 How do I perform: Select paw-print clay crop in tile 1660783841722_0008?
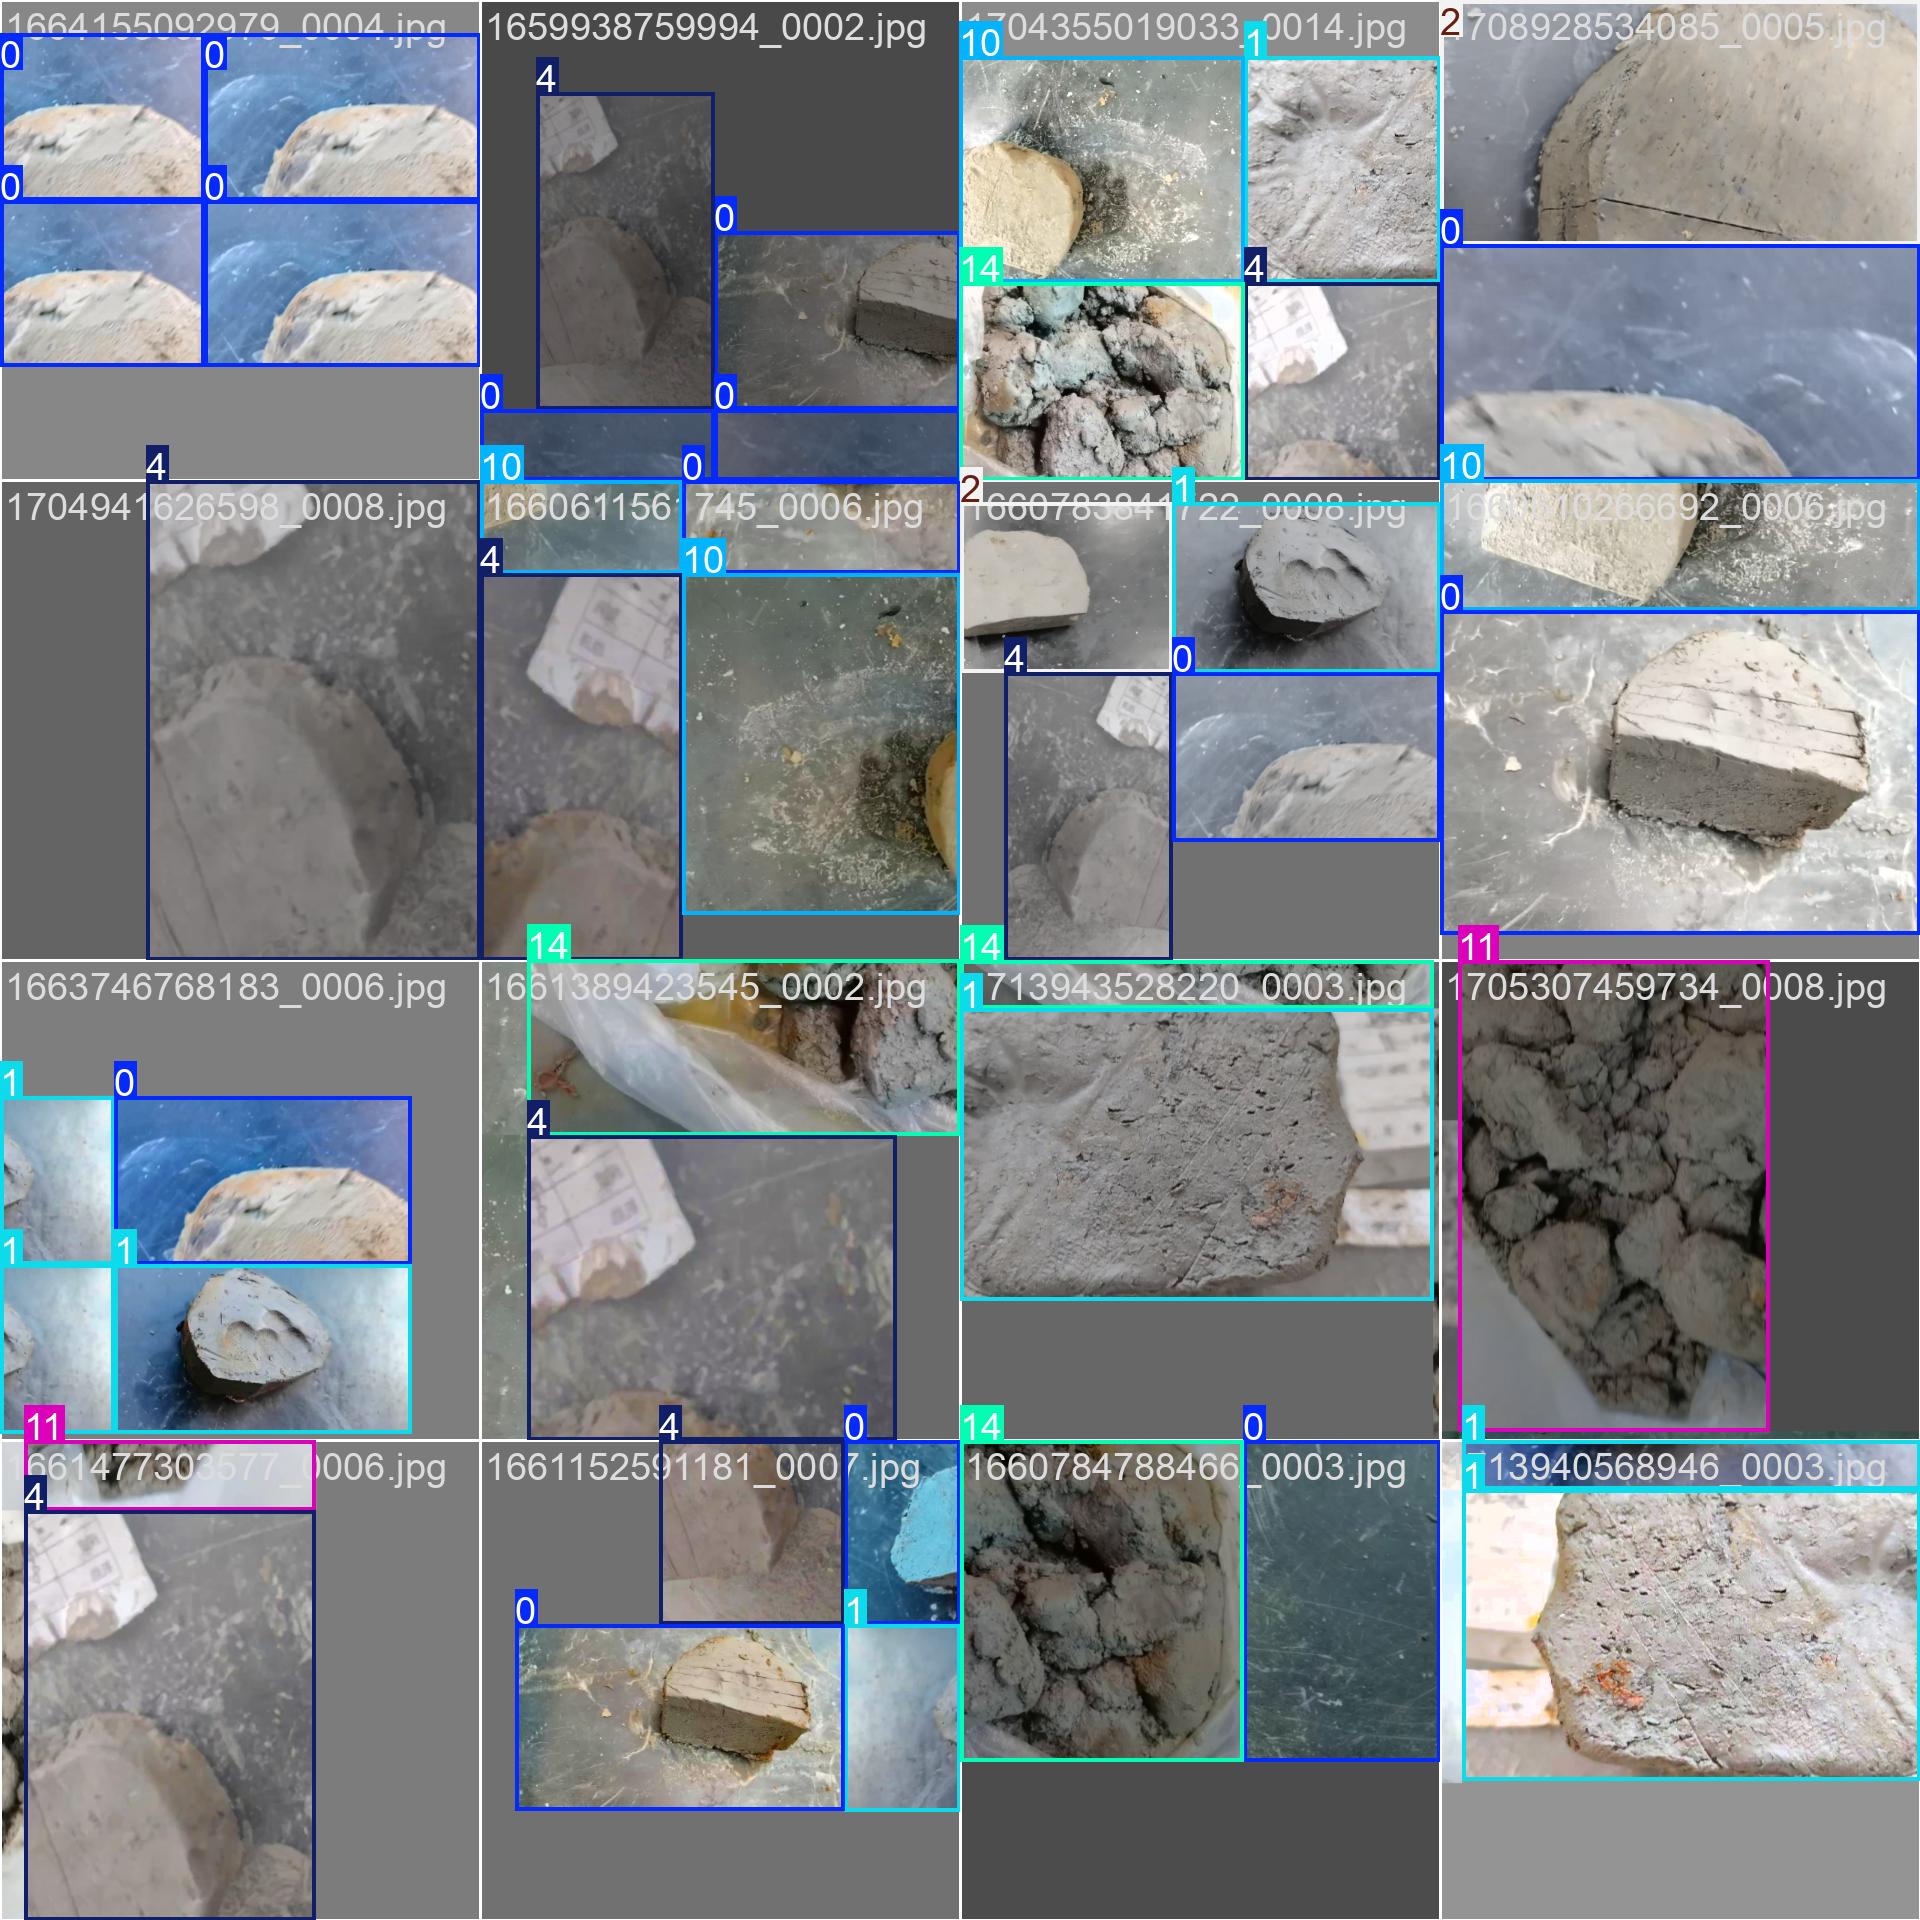[1306, 587]
